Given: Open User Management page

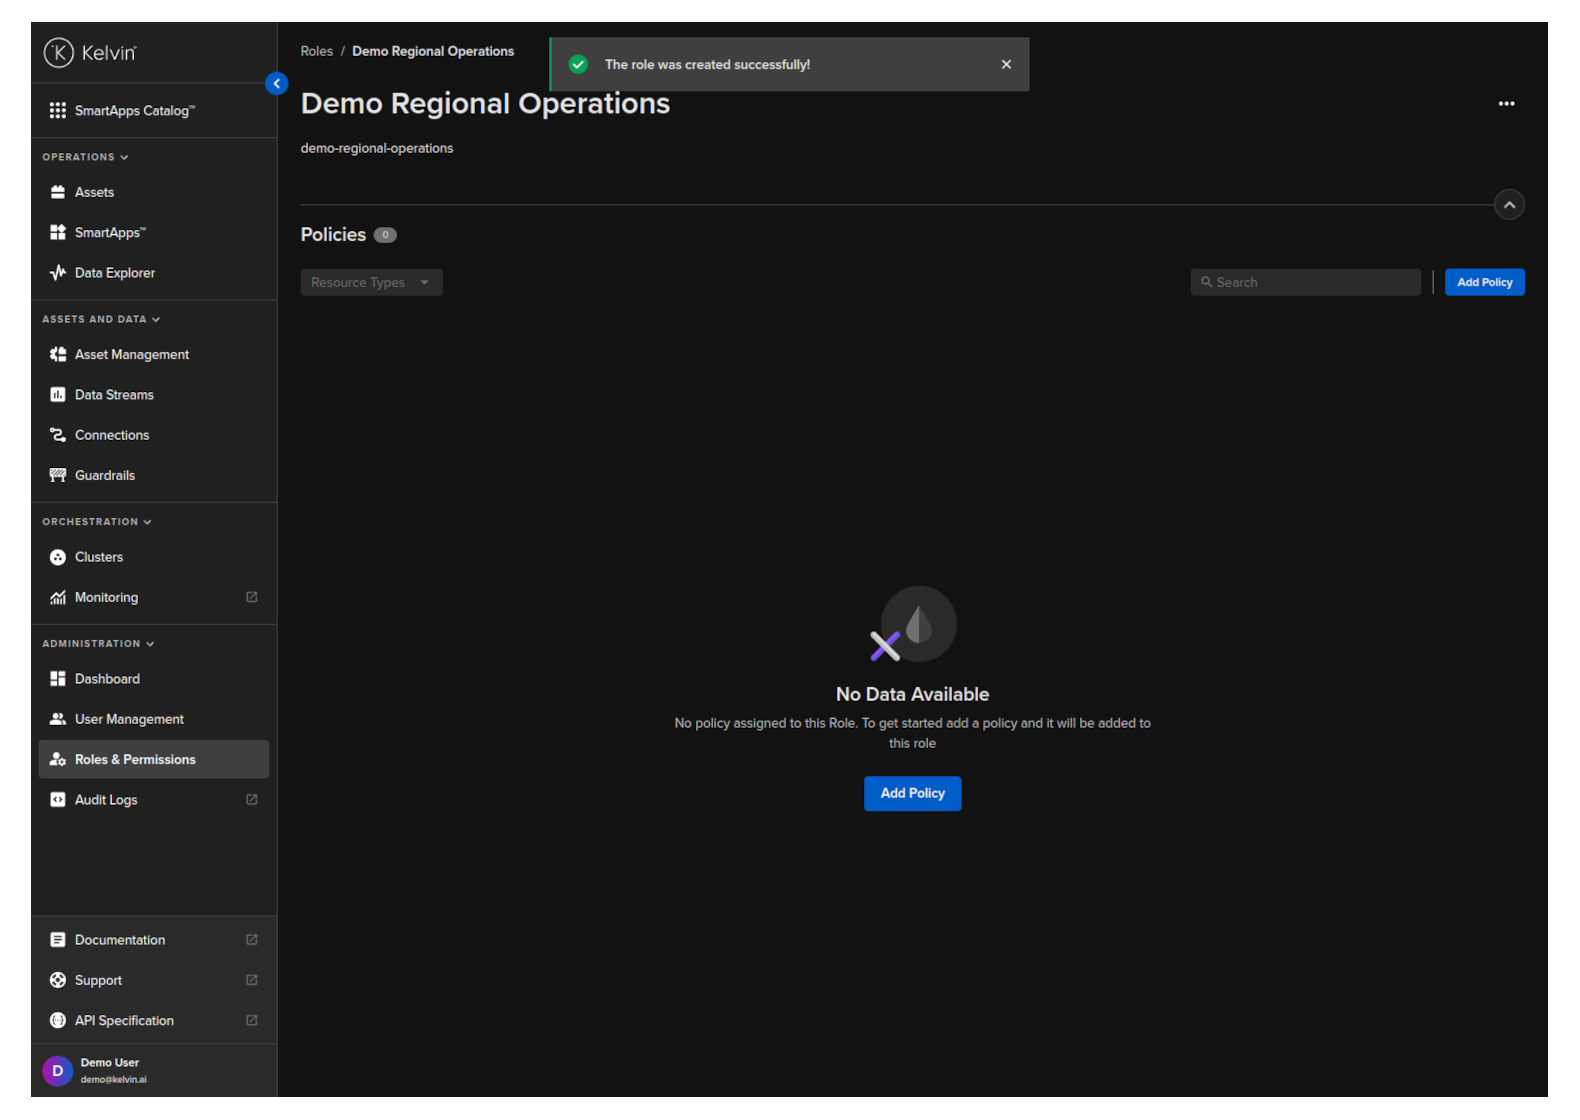Looking at the screenshot, I should pyautogui.click(x=129, y=720).
